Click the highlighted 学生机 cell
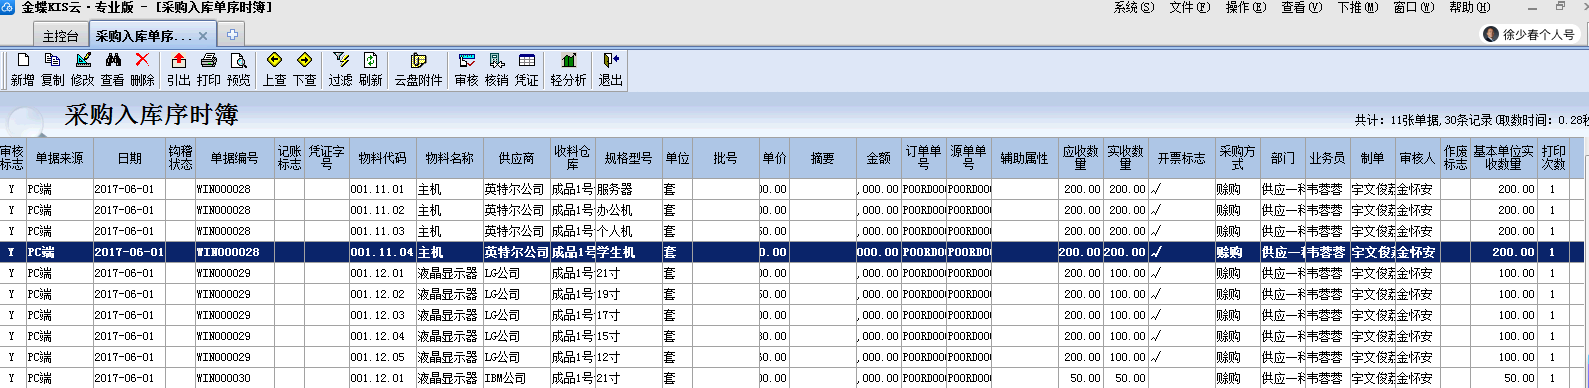Image resolution: width=1589 pixels, height=388 pixels. [628, 252]
